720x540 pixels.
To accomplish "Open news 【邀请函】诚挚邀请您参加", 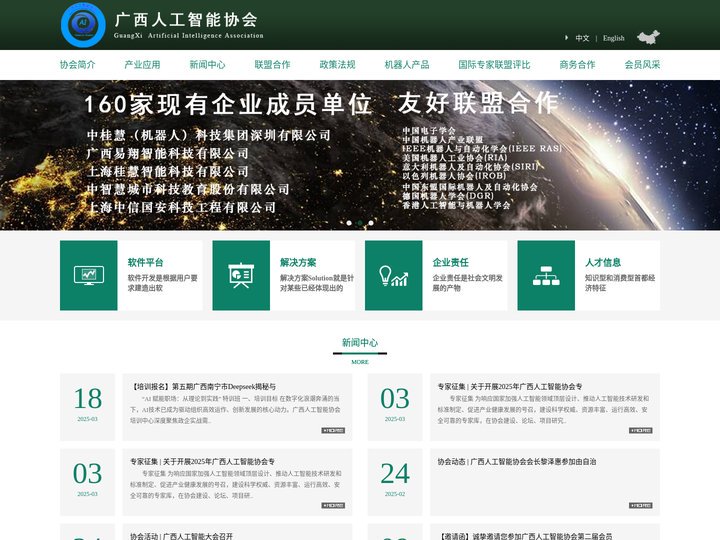I will pyautogui.click(x=524, y=536).
